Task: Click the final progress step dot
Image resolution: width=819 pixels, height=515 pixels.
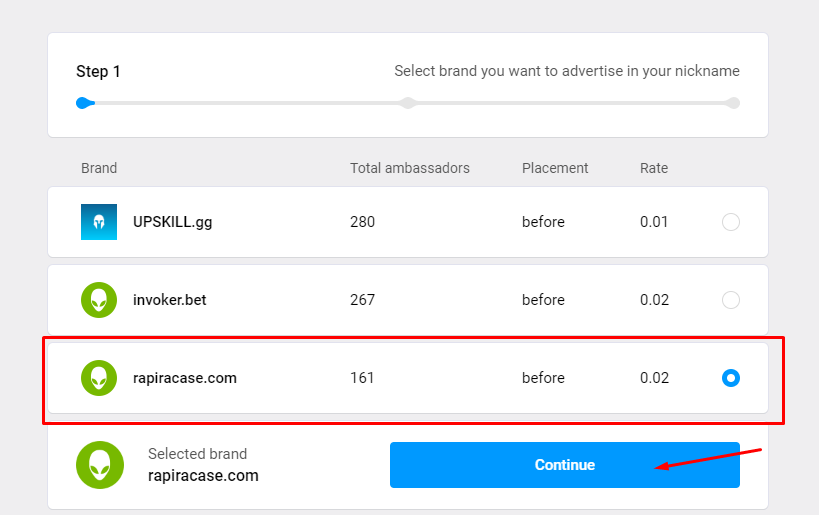Action: click(x=733, y=103)
